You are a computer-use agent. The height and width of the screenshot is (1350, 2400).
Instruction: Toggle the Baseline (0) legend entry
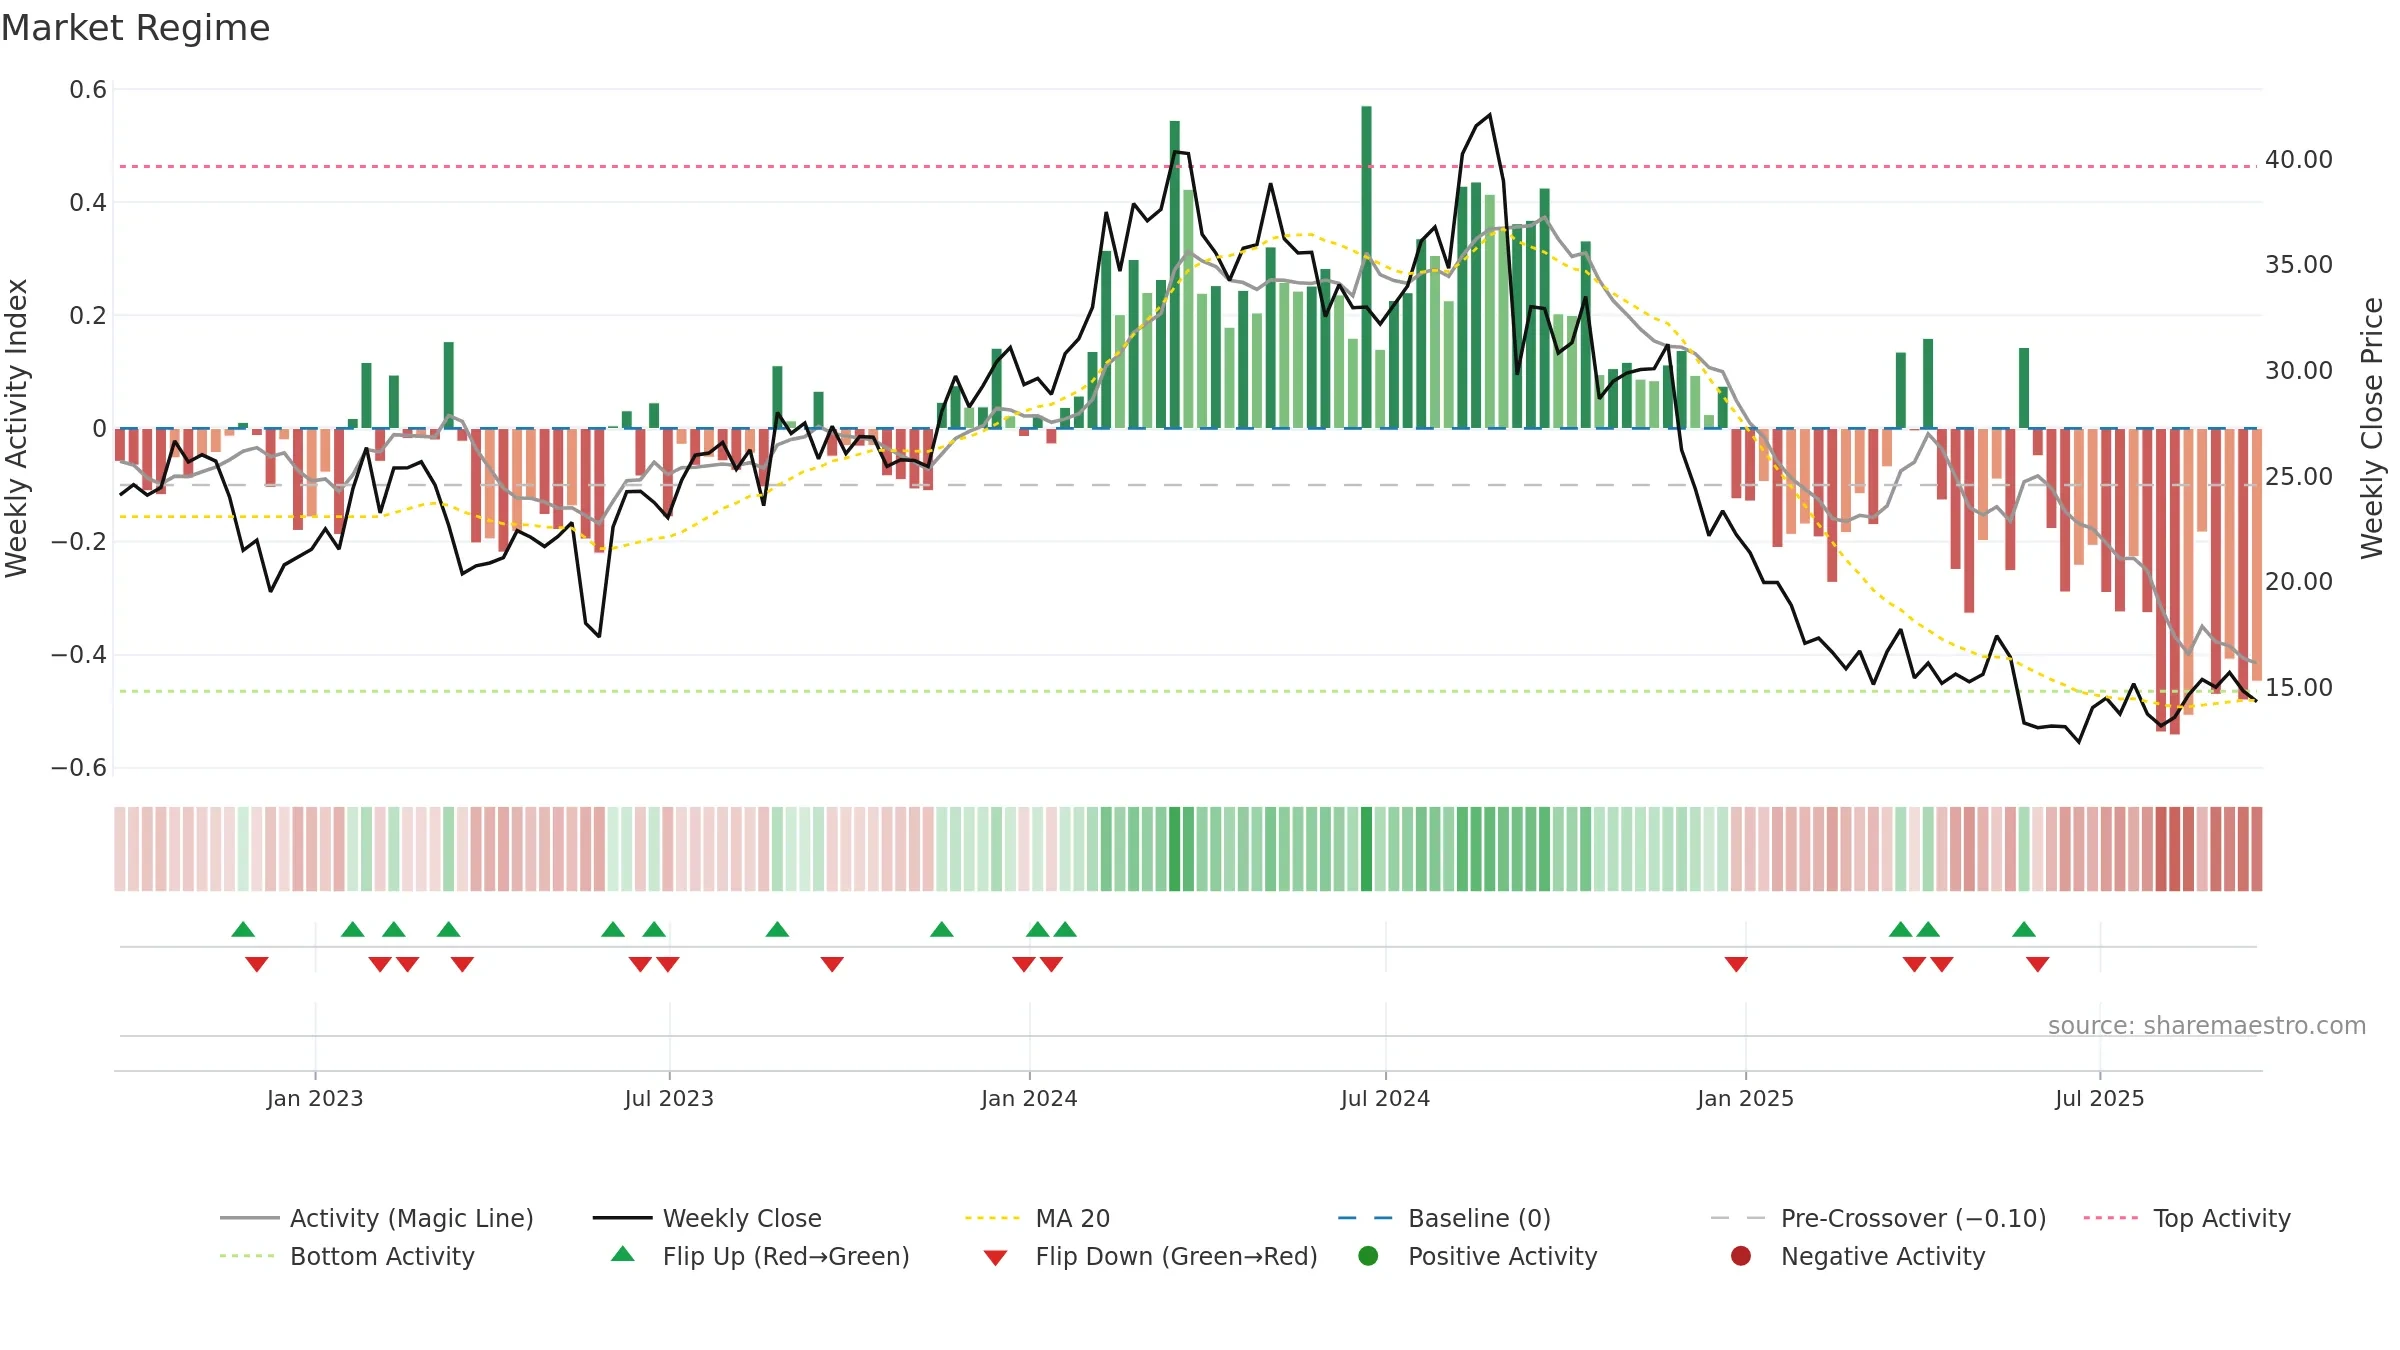pyautogui.click(x=1444, y=1218)
